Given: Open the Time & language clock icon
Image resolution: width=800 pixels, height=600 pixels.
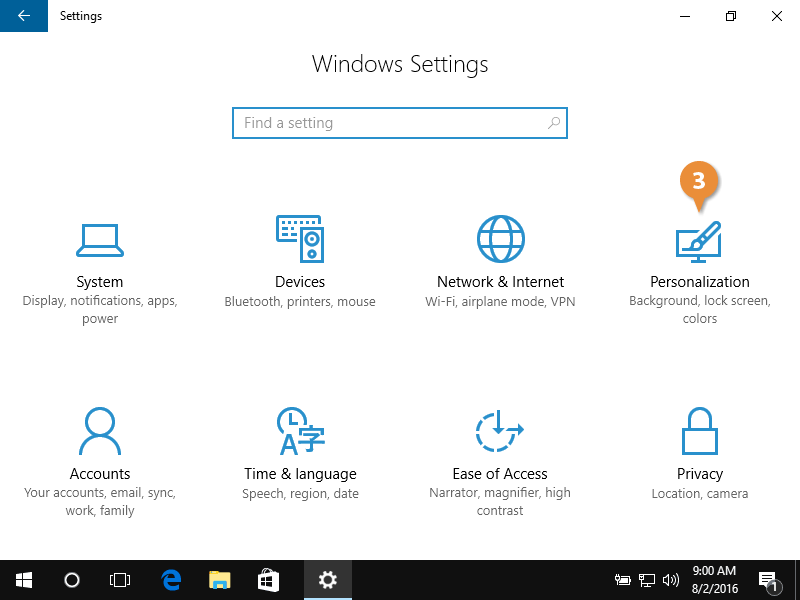Looking at the screenshot, I should 301,431.
